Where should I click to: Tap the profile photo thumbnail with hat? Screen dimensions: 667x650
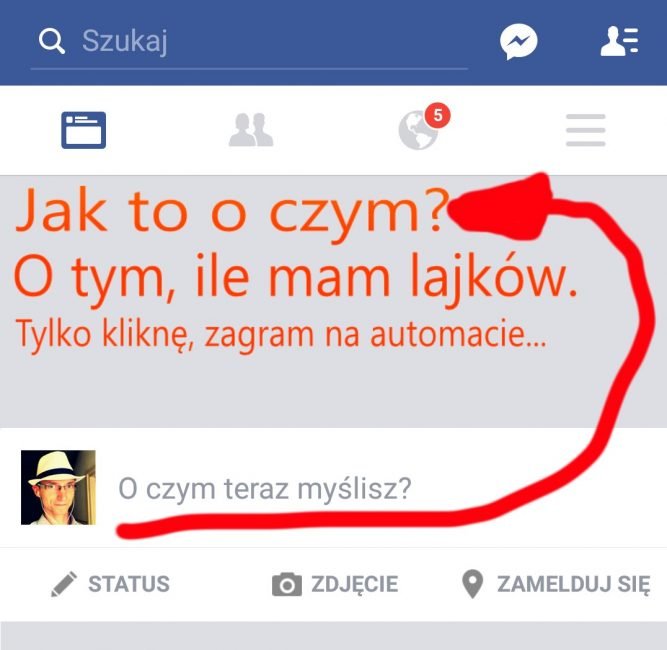(58, 487)
